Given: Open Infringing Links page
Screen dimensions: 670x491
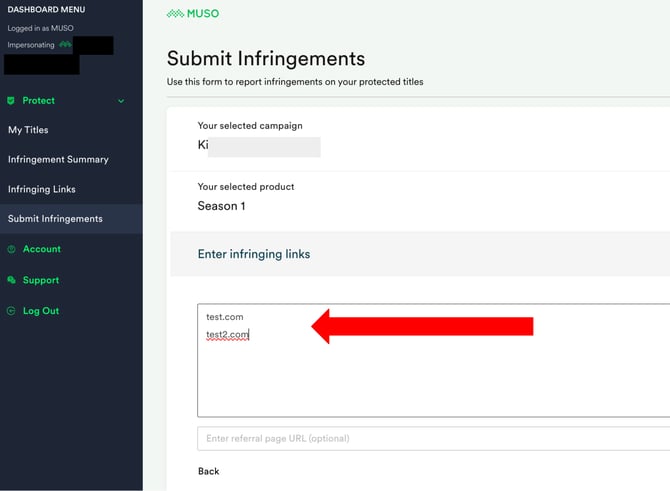Looking at the screenshot, I should [42, 189].
